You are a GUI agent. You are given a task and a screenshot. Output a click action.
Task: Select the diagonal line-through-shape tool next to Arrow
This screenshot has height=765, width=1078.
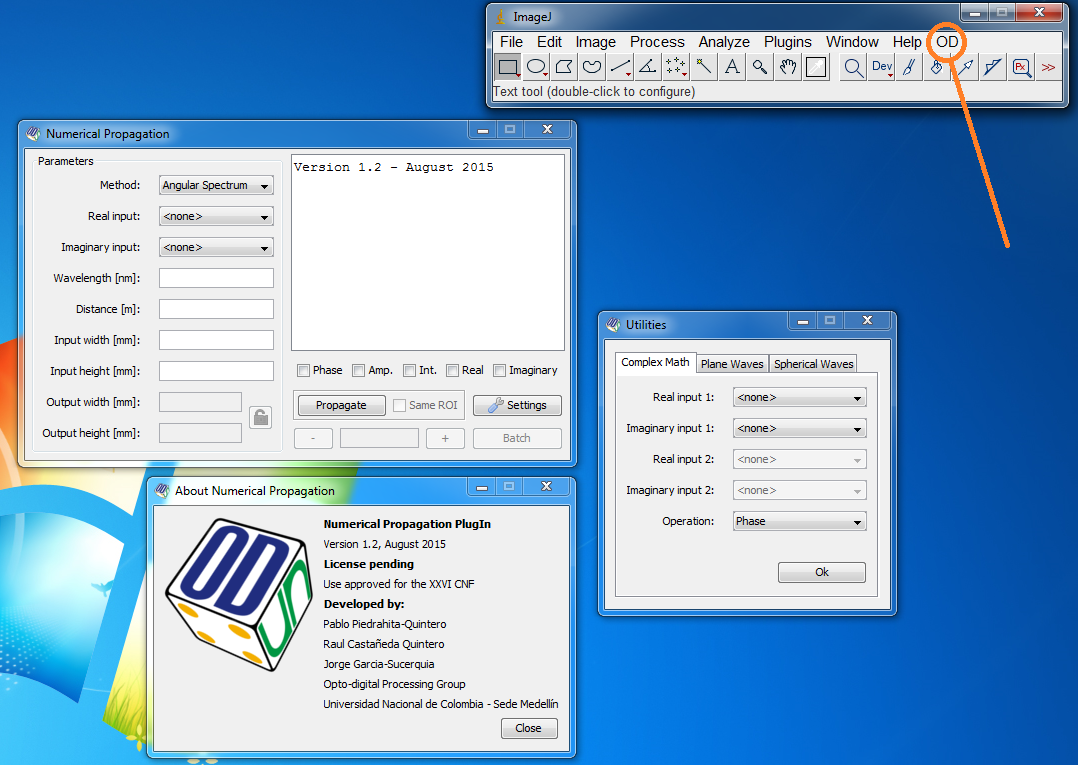coord(993,67)
